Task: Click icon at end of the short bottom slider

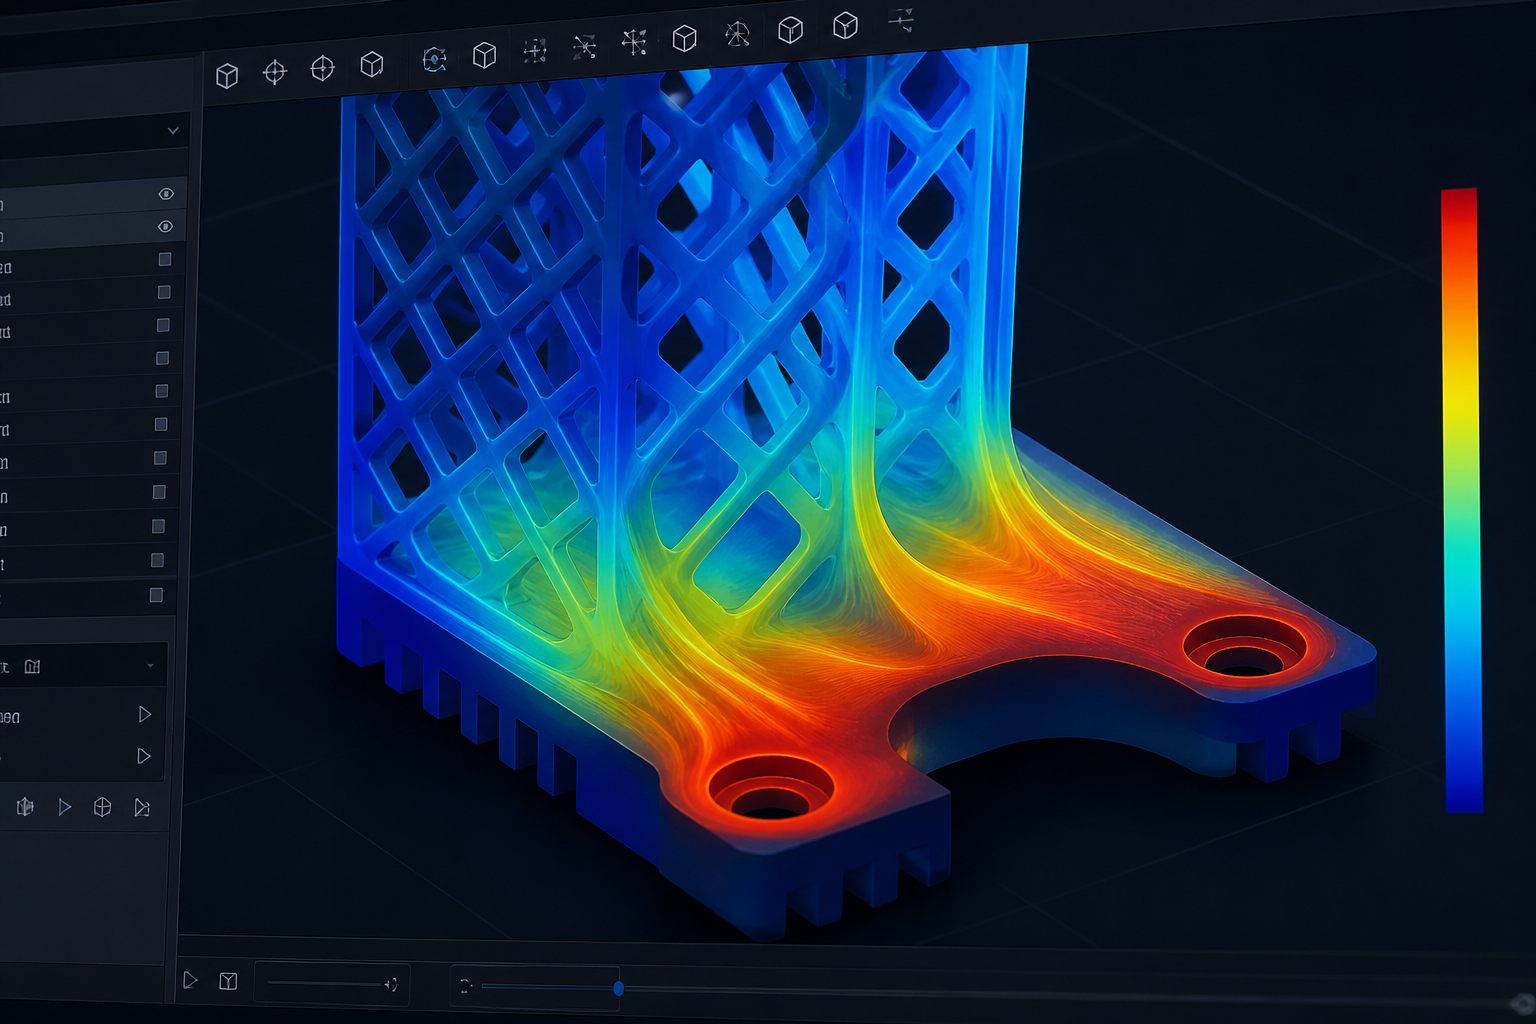Action: (x=391, y=984)
